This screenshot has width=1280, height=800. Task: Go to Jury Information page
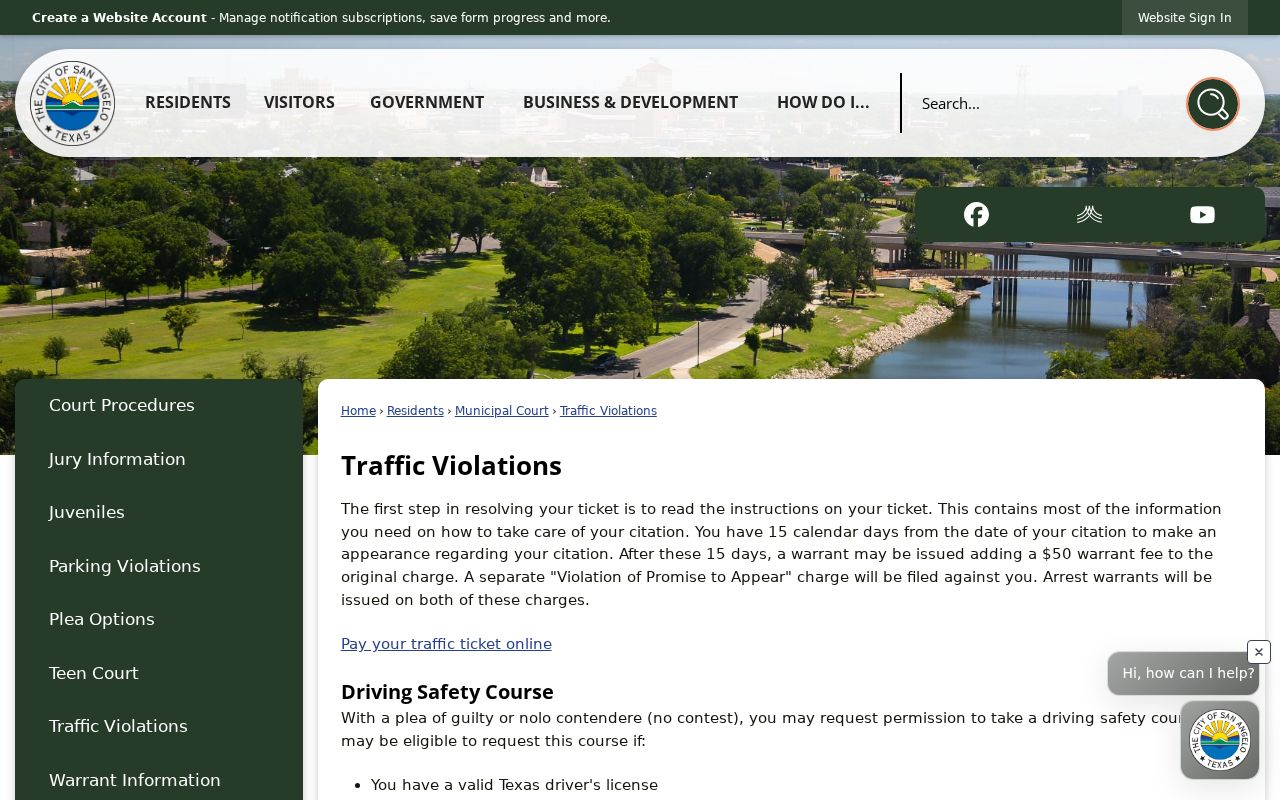[159, 459]
